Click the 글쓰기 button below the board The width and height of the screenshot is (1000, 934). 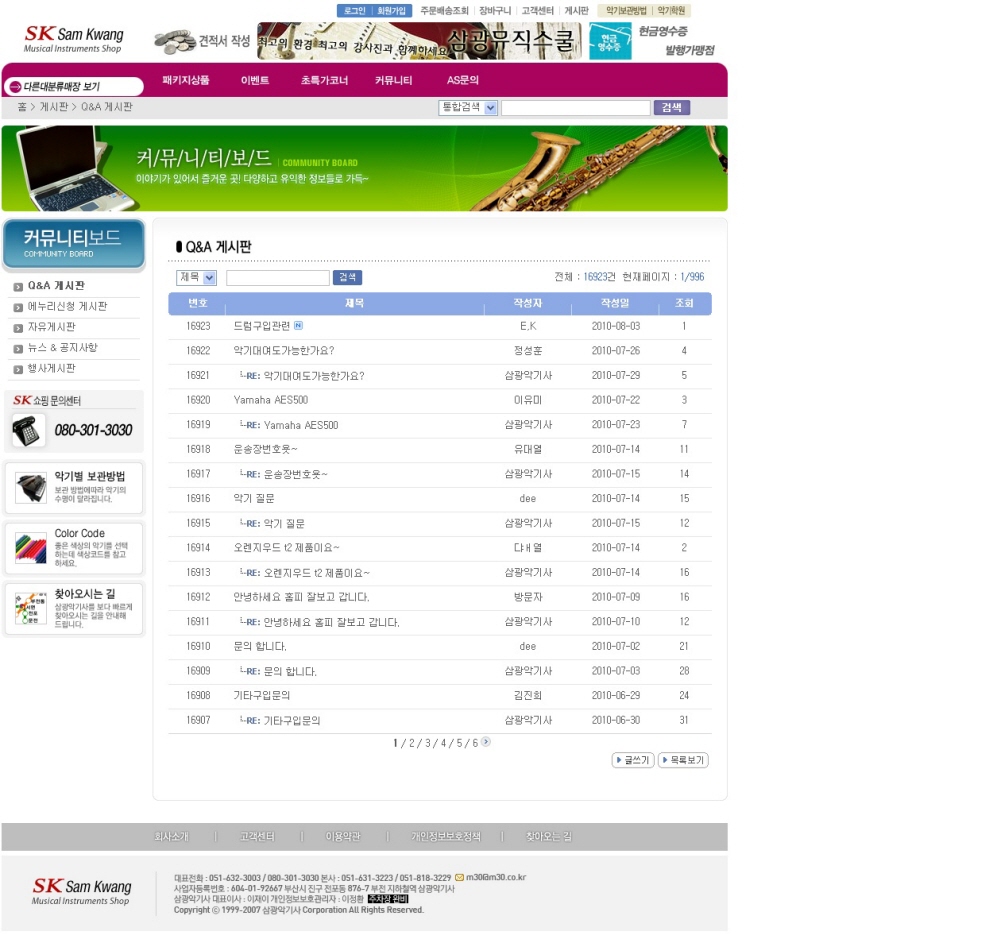[x=632, y=760]
